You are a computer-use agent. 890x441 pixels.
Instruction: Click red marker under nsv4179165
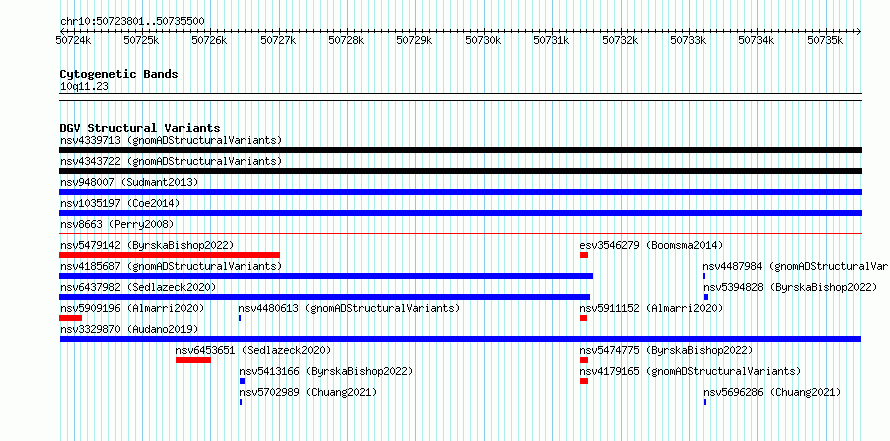coord(584,381)
